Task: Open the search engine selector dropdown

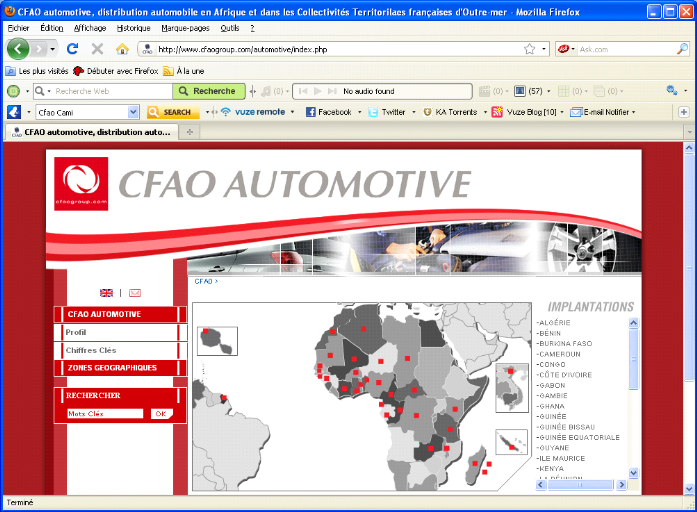Action: (x=573, y=49)
